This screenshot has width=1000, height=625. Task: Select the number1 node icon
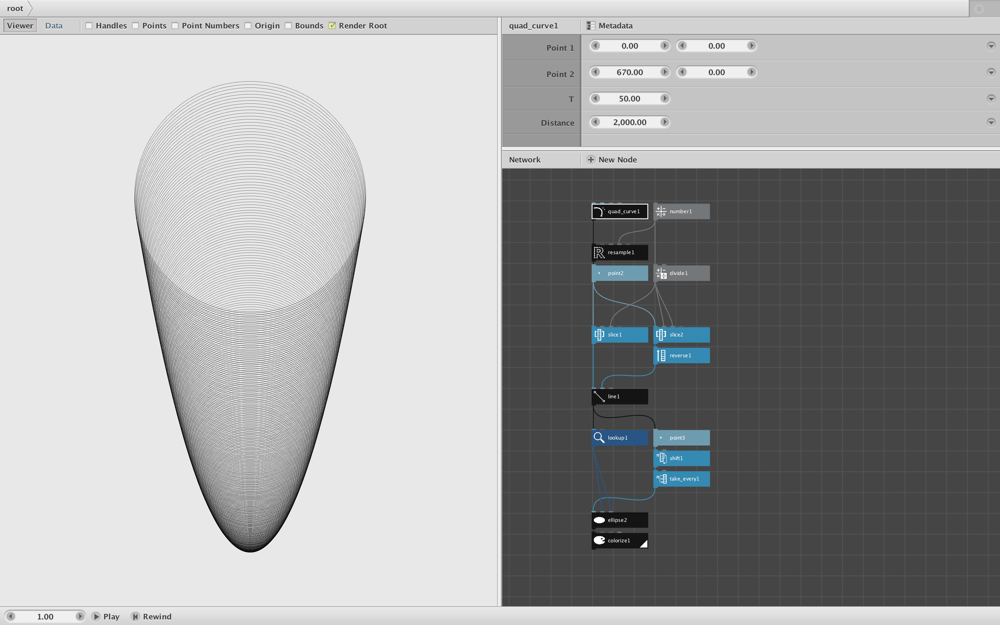point(661,211)
